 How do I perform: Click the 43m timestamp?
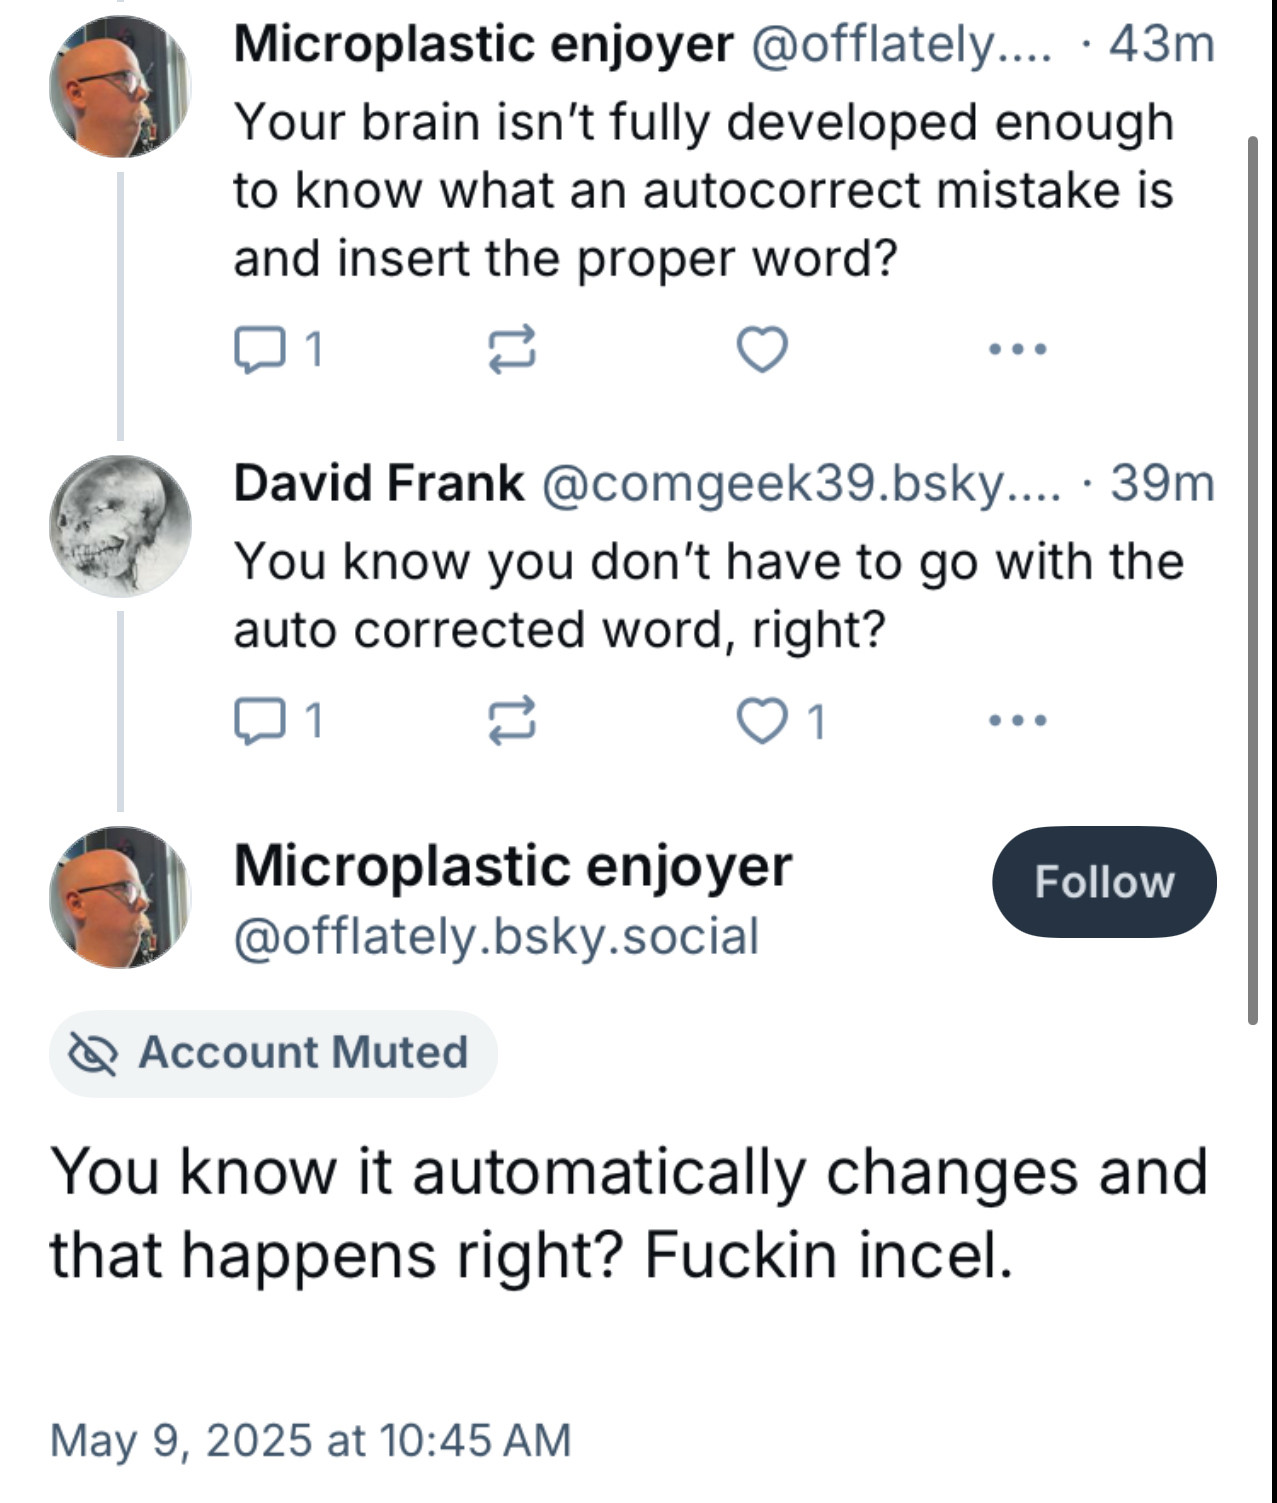[x=1162, y=44]
